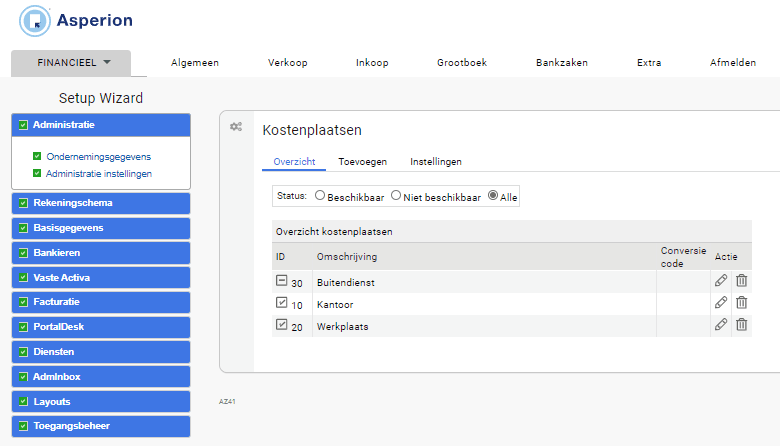This screenshot has width=780, height=446.
Task: Delete the Buitendienst row with trash icon
Action: pos(742,280)
